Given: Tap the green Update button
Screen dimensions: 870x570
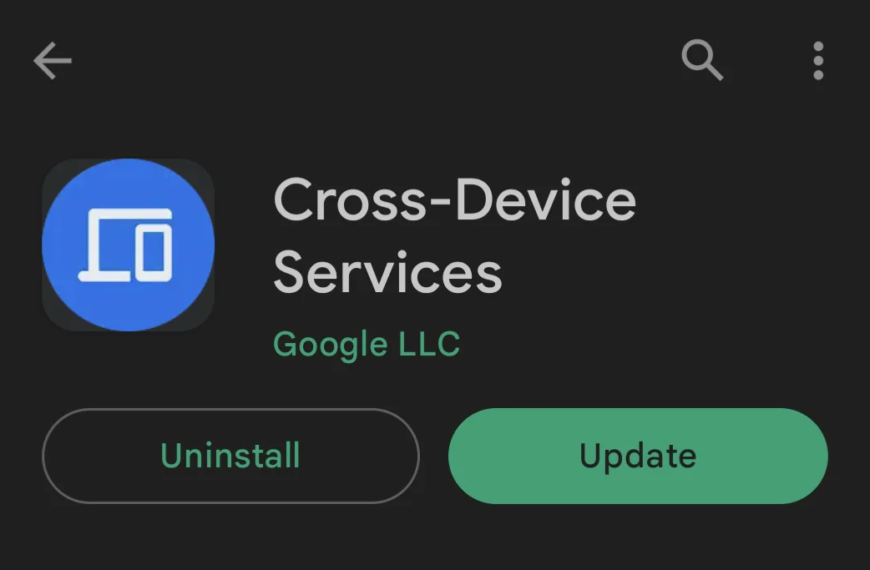Looking at the screenshot, I should (x=638, y=456).
